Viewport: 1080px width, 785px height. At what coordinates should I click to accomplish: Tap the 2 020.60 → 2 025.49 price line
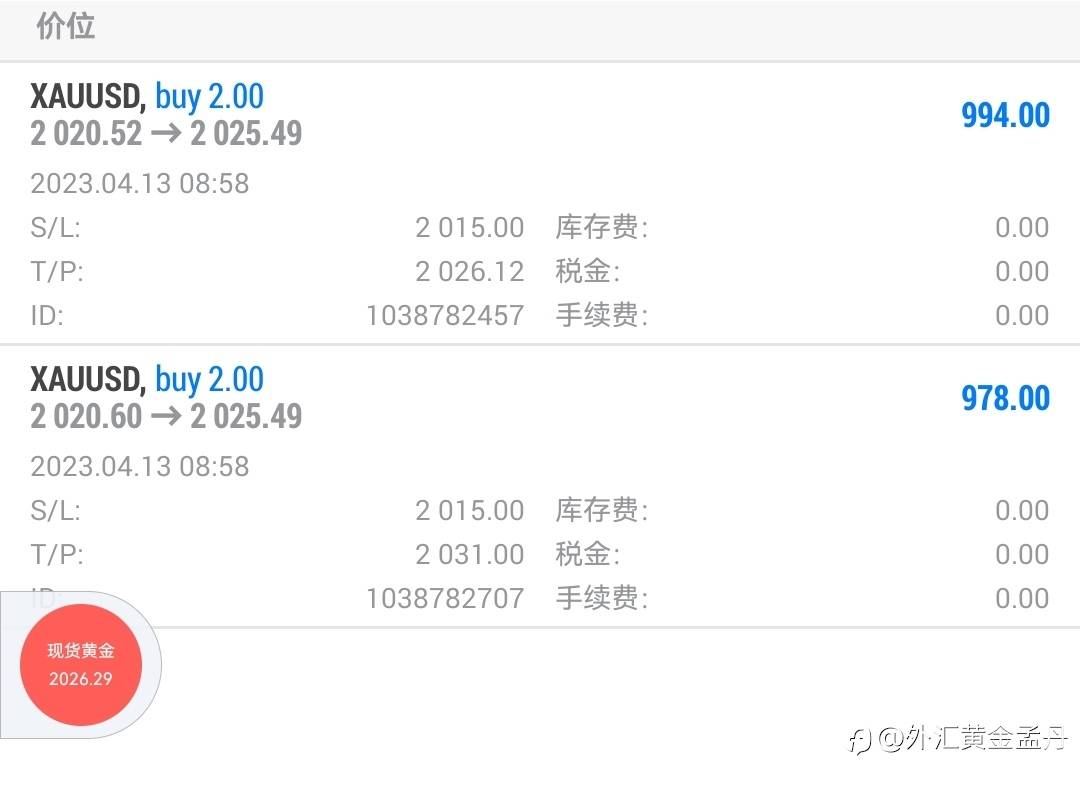[x=166, y=416]
